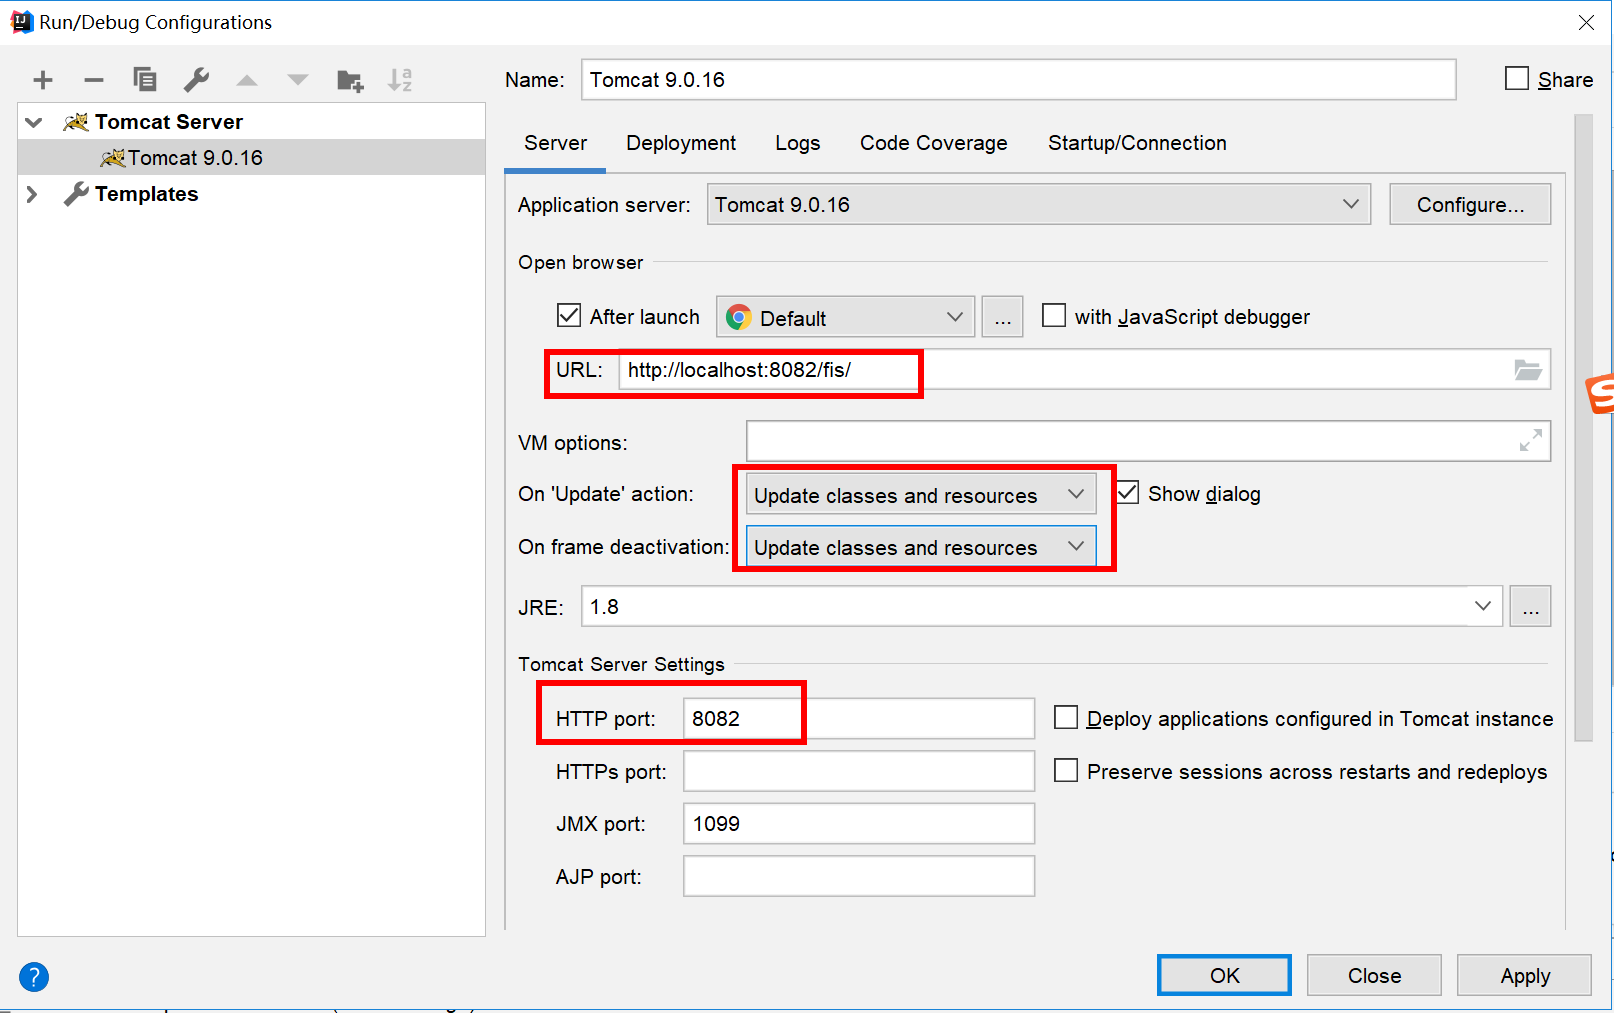Screen dimensions: 1614x1013
Task: Open the JRE version dropdown
Action: pos(1482,606)
